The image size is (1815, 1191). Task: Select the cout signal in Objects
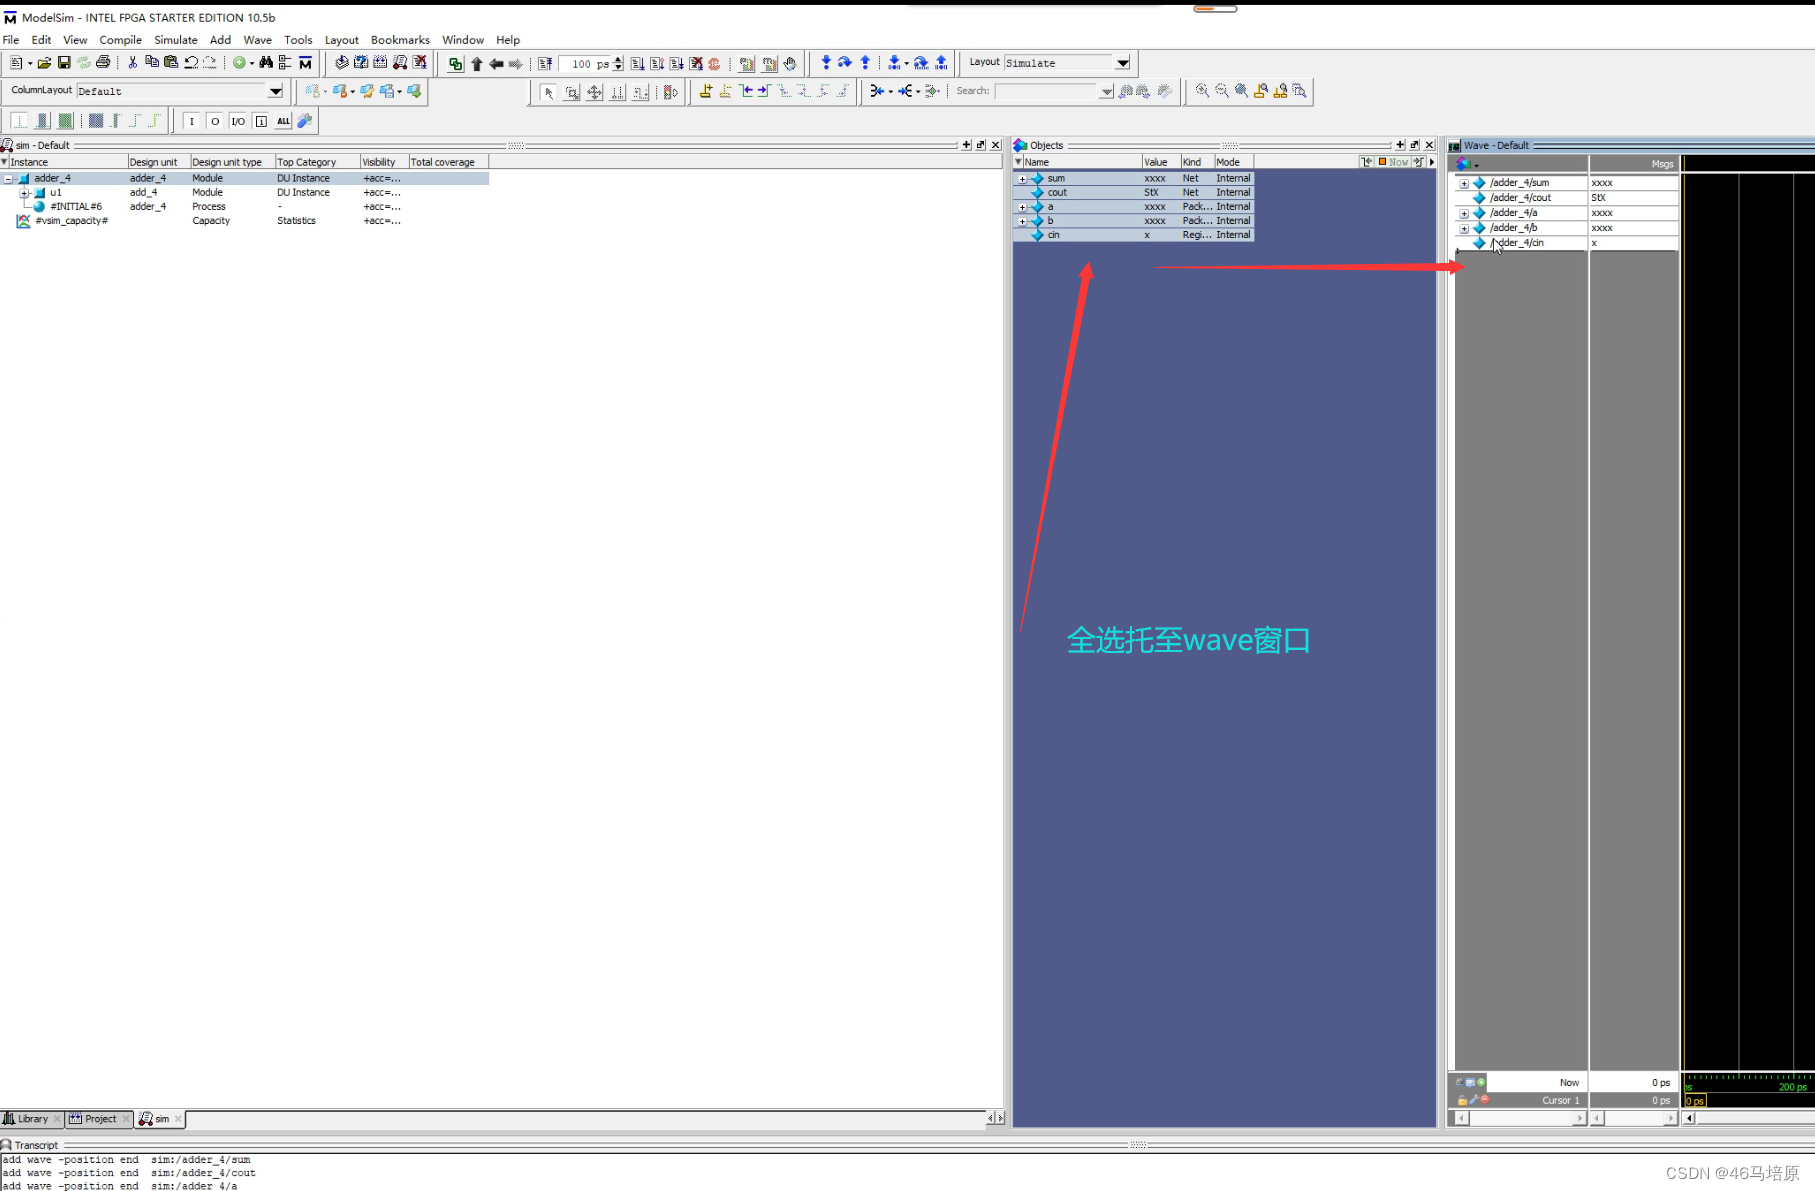tap(1133, 193)
